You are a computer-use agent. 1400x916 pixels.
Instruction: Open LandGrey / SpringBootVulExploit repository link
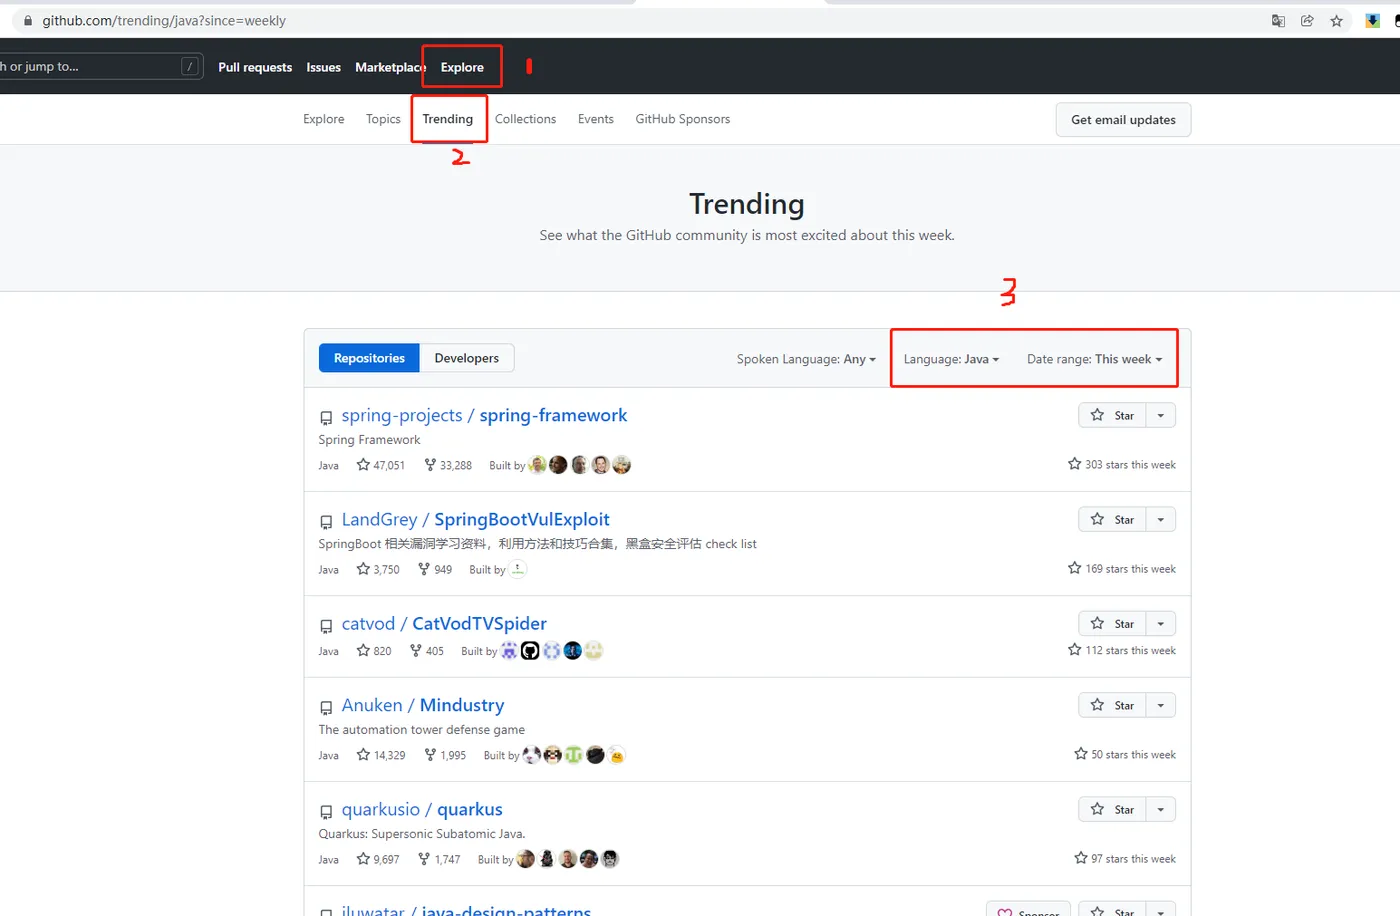click(x=475, y=519)
